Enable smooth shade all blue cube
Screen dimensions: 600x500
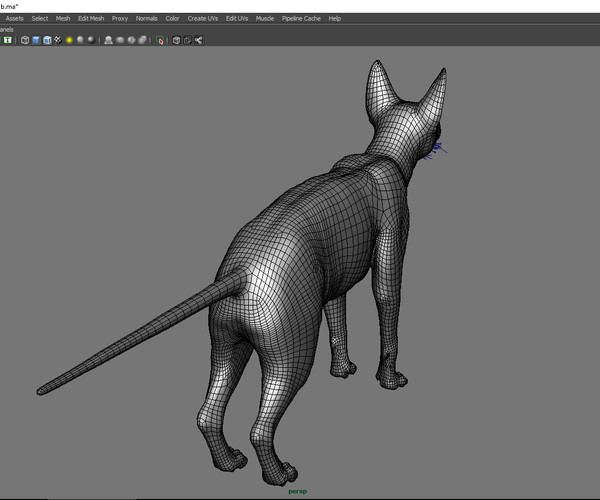point(36,40)
